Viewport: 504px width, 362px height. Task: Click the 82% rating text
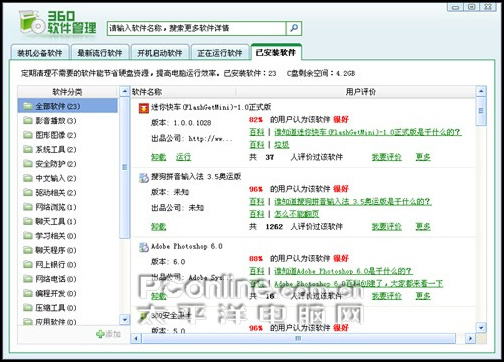coord(256,119)
